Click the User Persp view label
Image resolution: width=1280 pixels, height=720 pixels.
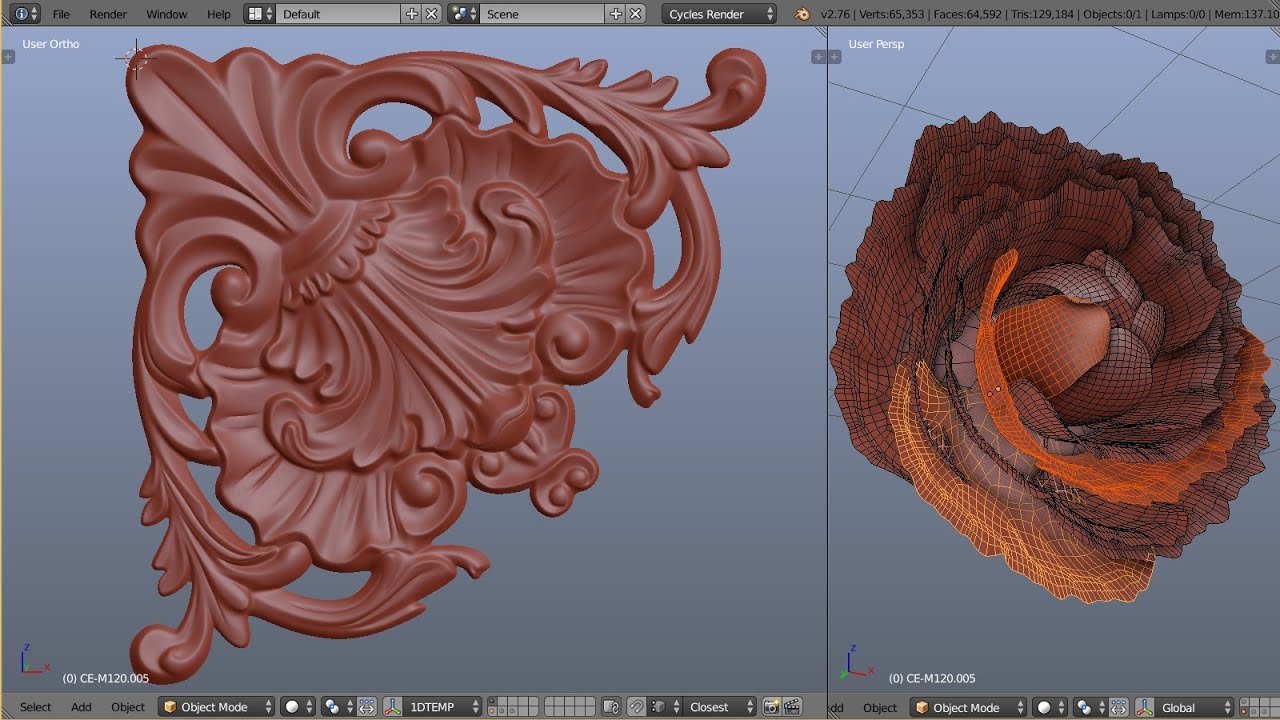point(876,44)
